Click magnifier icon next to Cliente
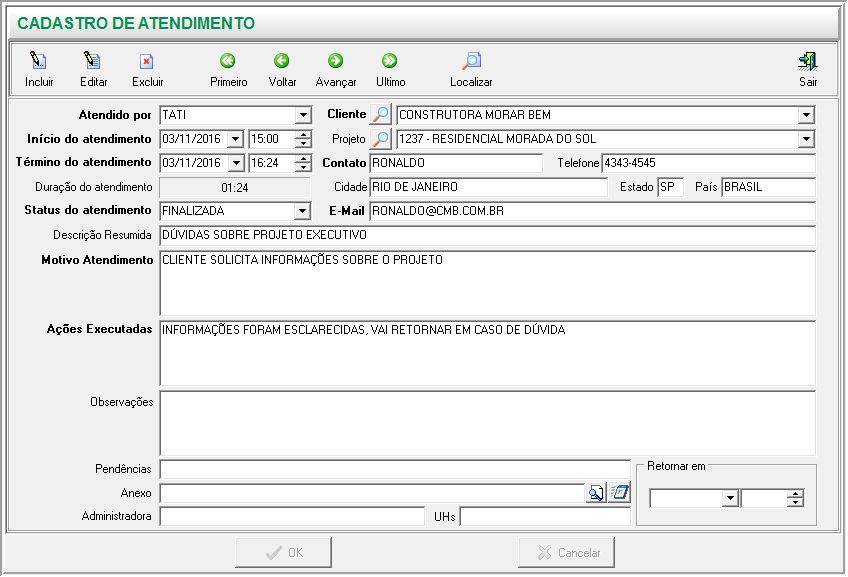 tap(380, 115)
